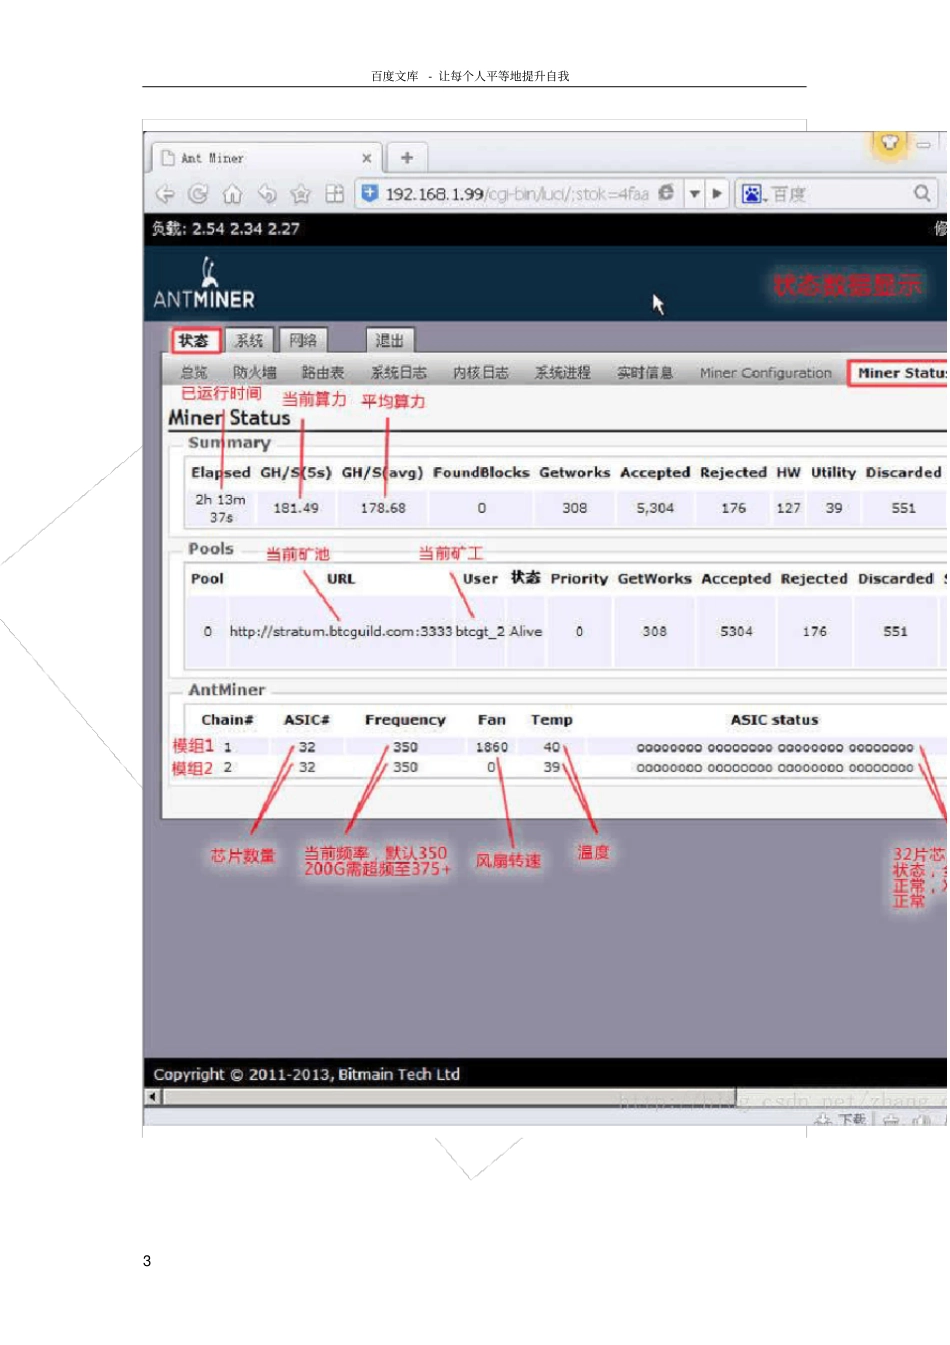Click the ANTMINER logo

pyautogui.click(x=204, y=283)
